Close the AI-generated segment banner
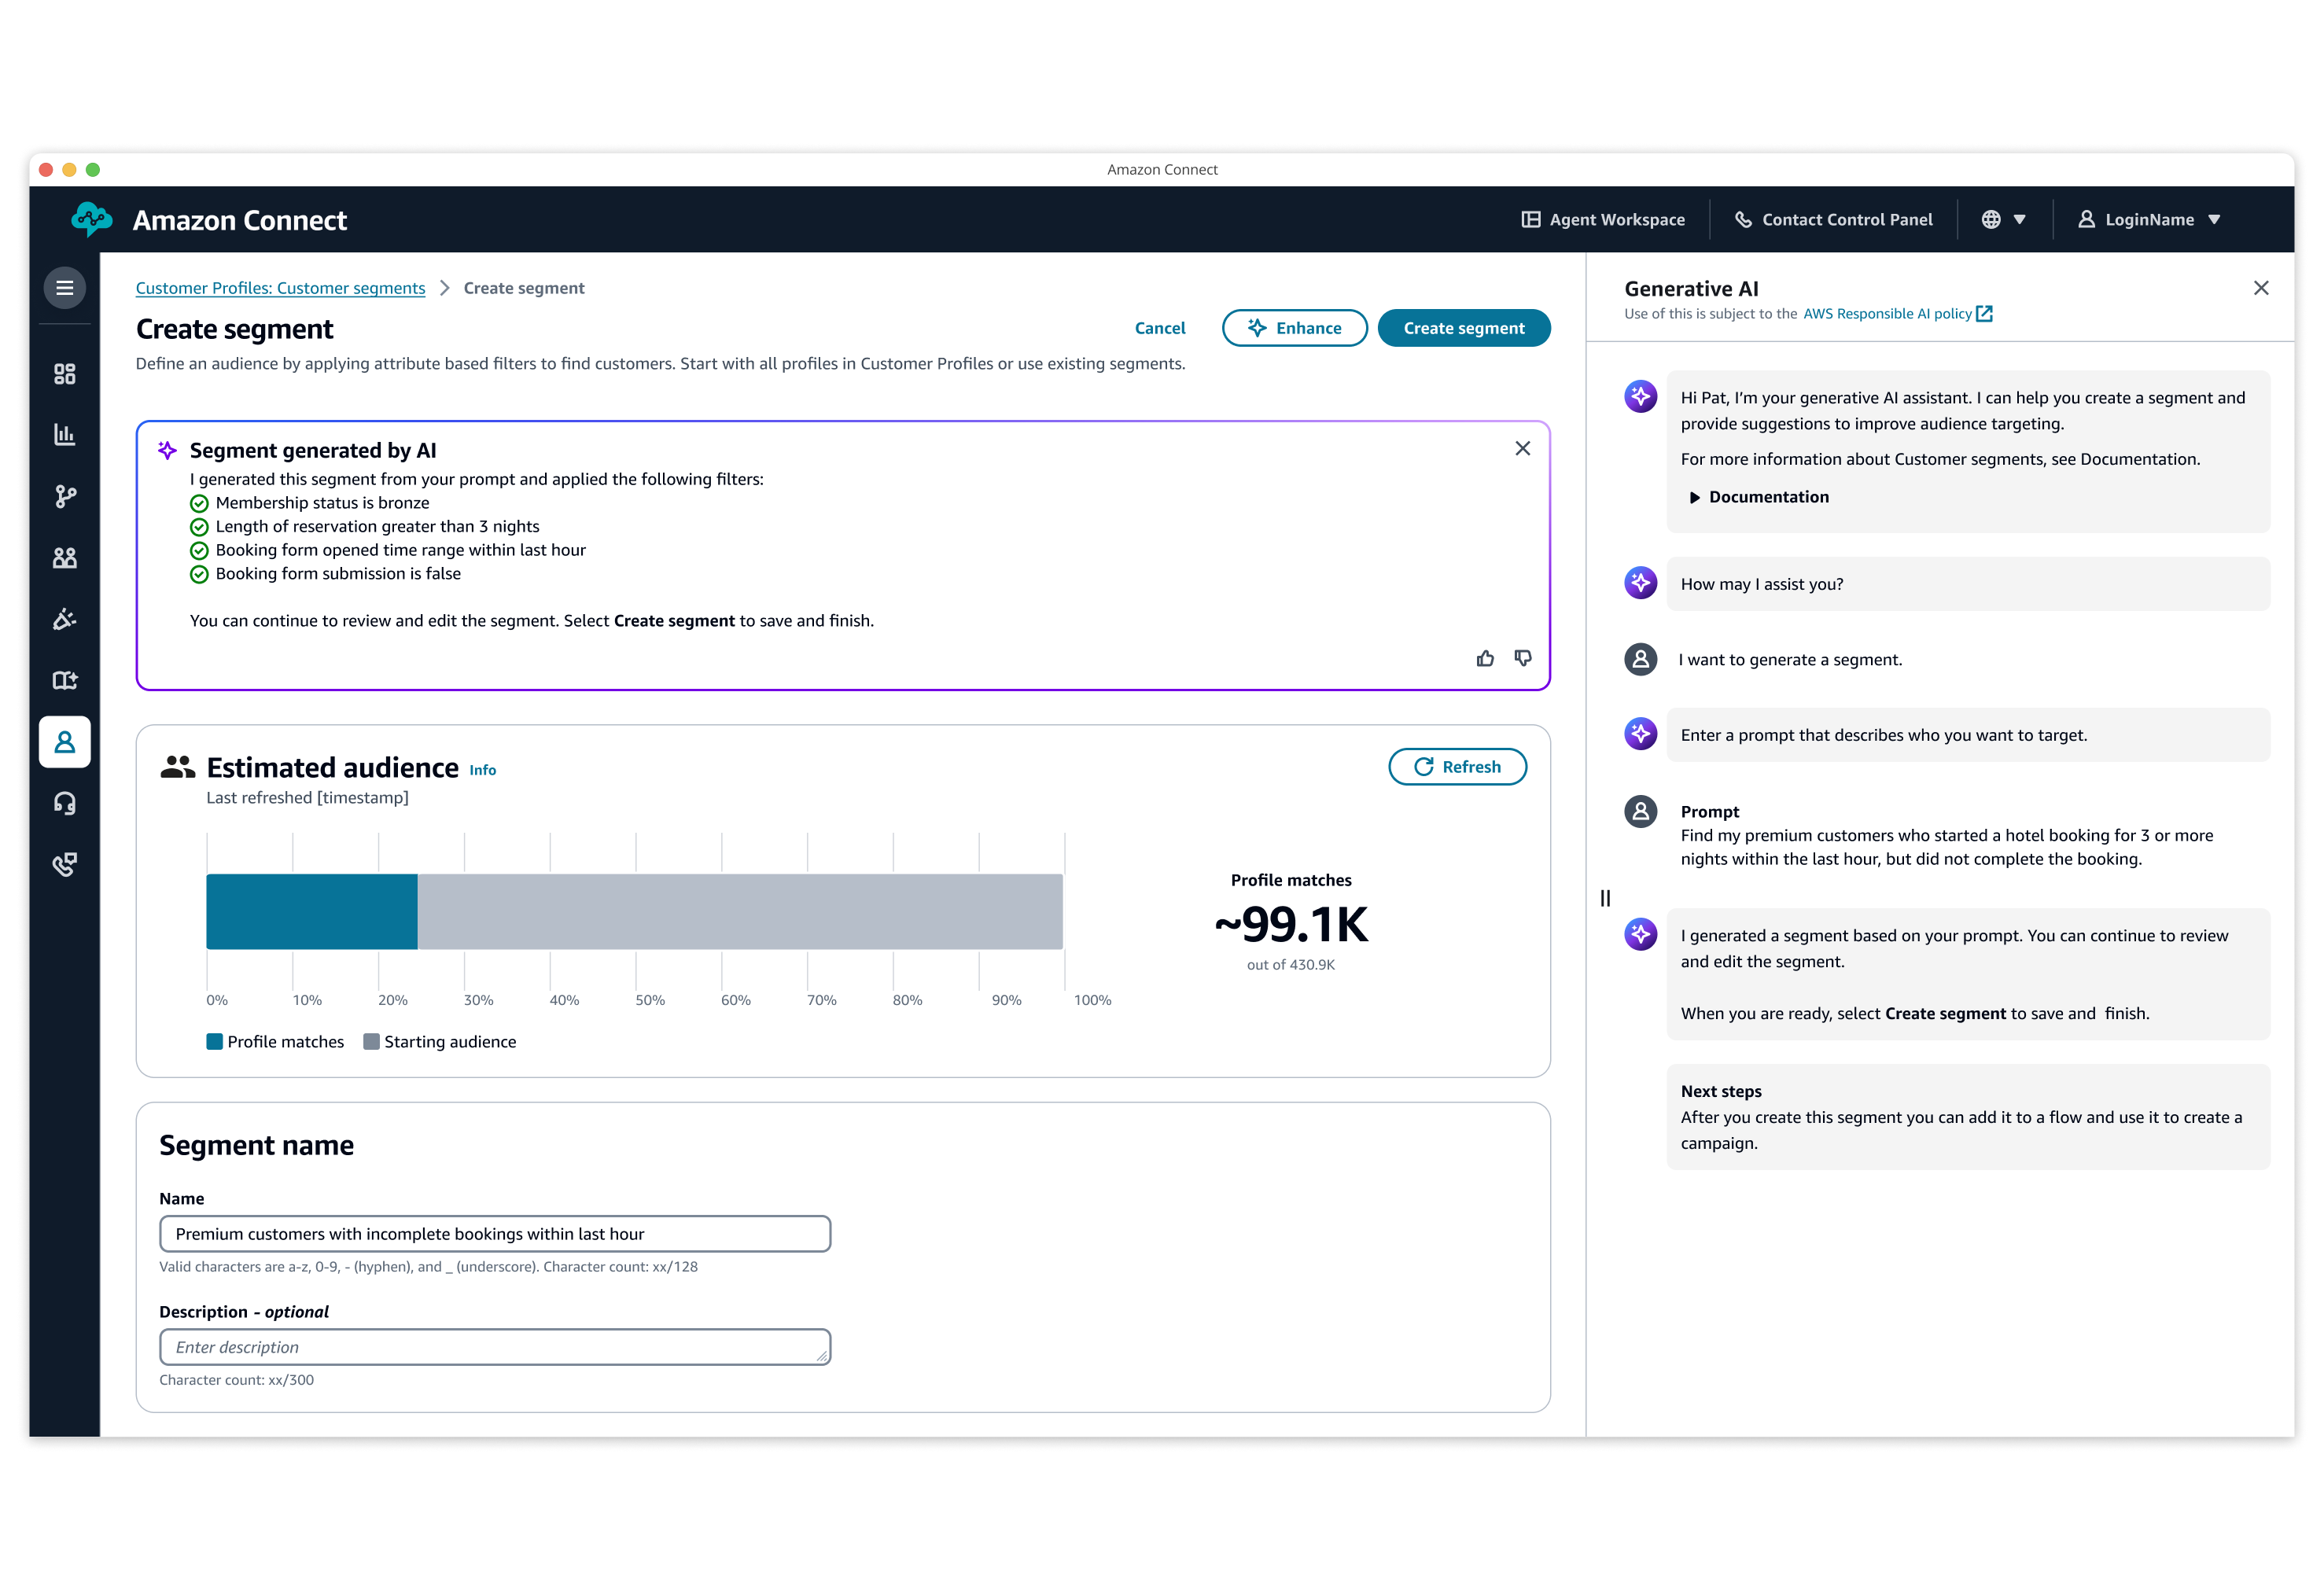2324x1590 pixels. point(1523,447)
